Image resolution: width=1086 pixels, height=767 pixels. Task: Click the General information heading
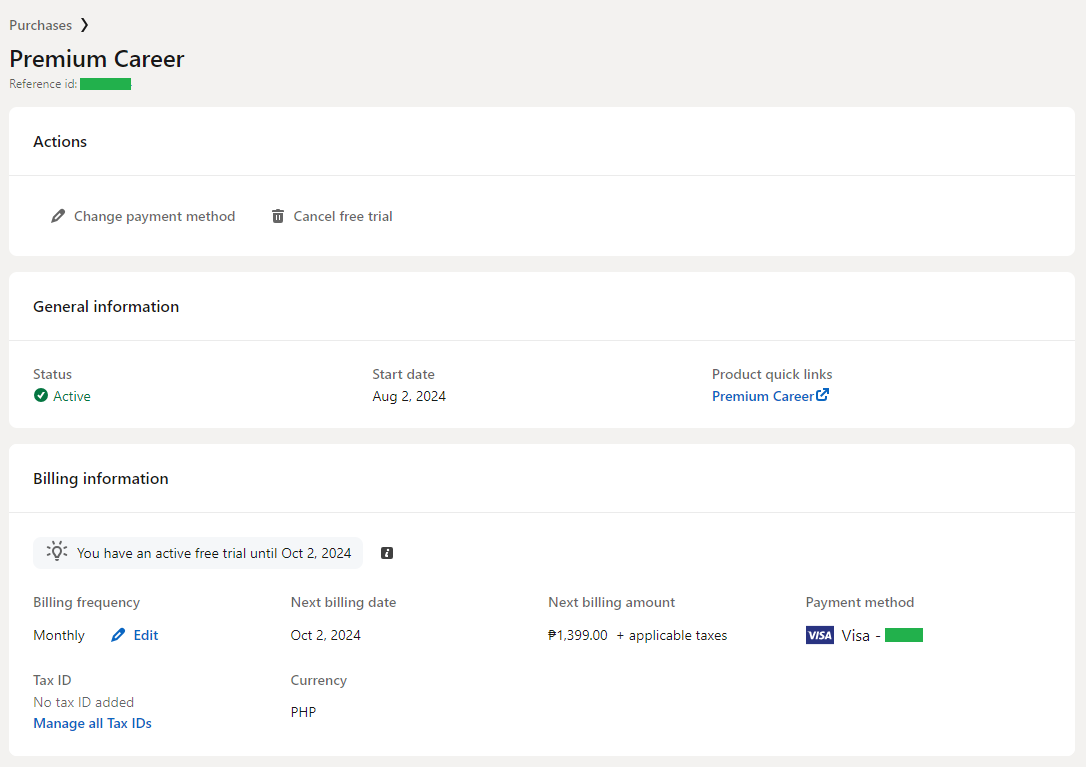106,306
